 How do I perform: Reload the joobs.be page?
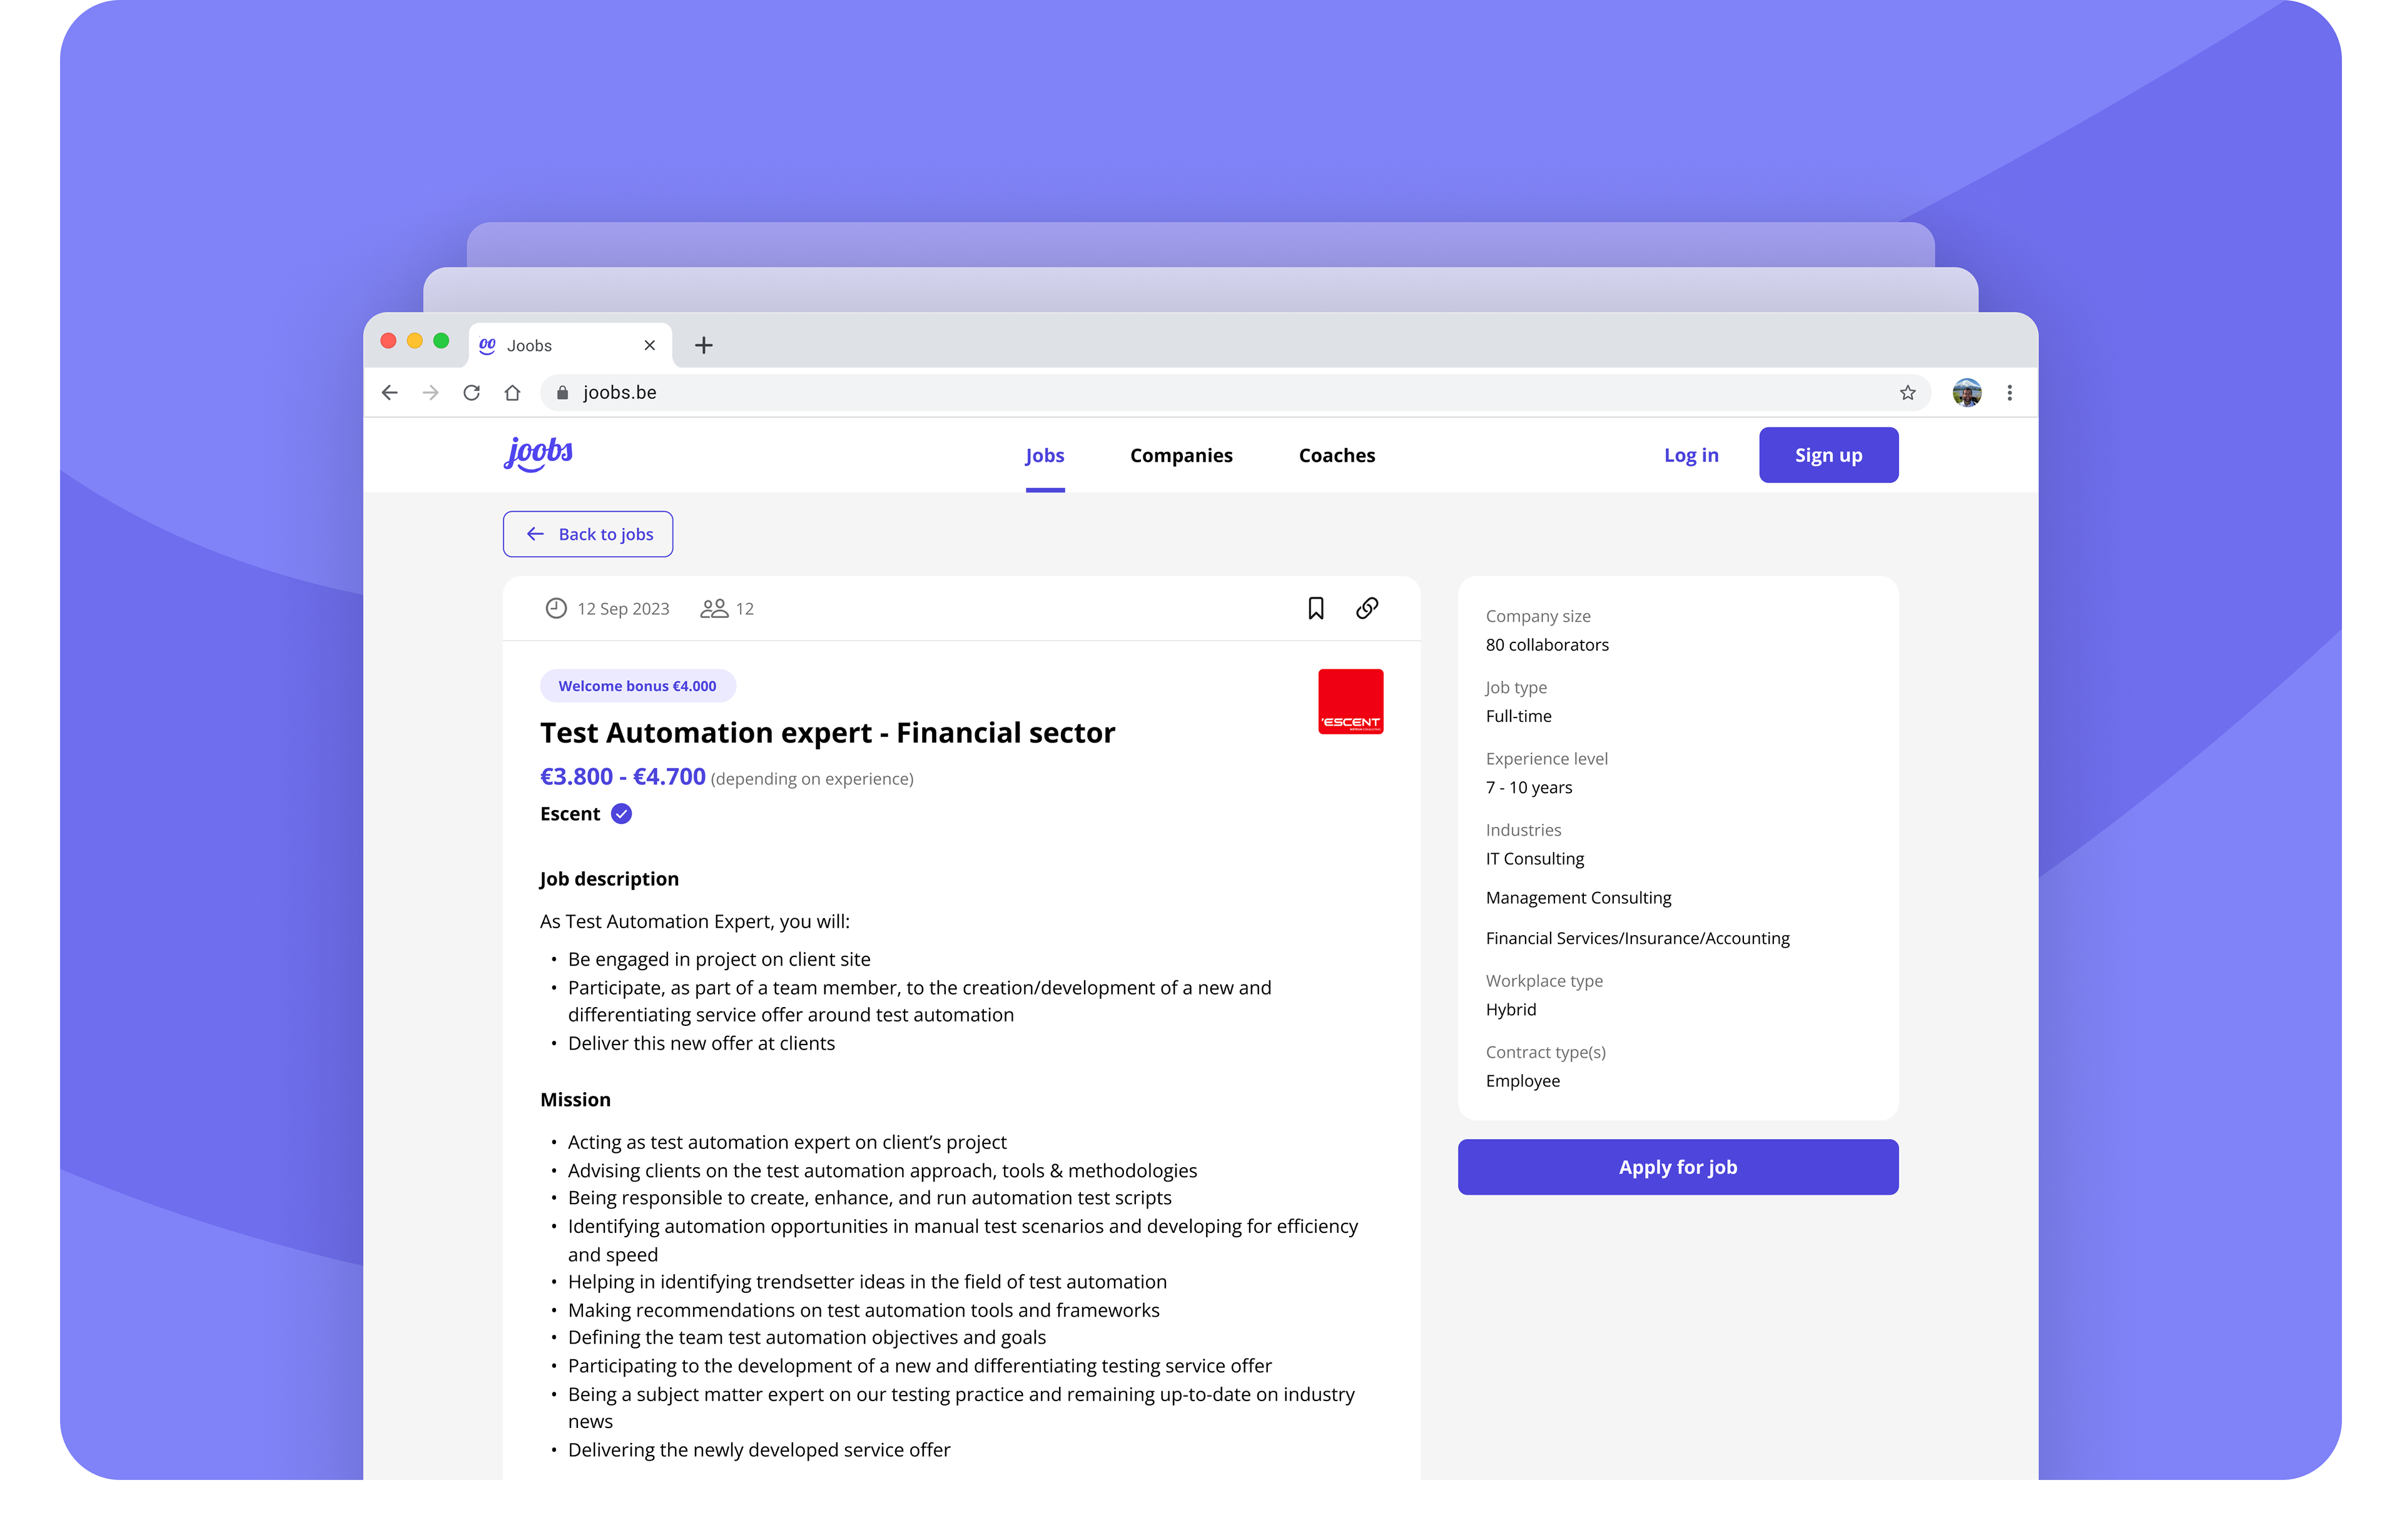(471, 393)
